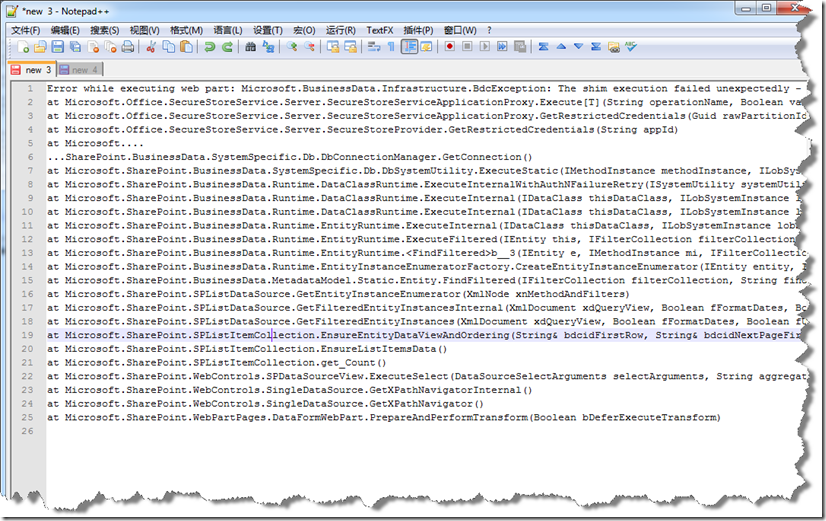This screenshot has height=521, width=826.
Task: Go to next item with blue down triangle
Action: pyautogui.click(x=578, y=47)
